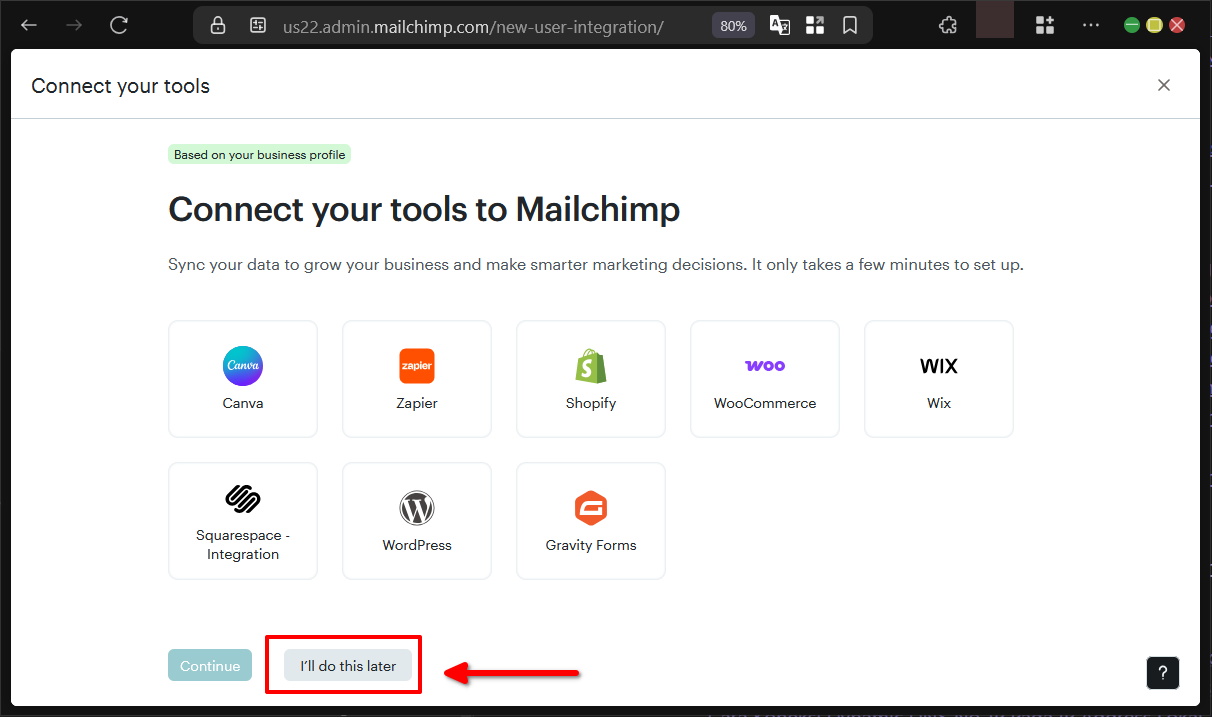Screen dimensions: 1212x717
Task: Pick the WooCommerce integration tile
Action: click(x=764, y=379)
